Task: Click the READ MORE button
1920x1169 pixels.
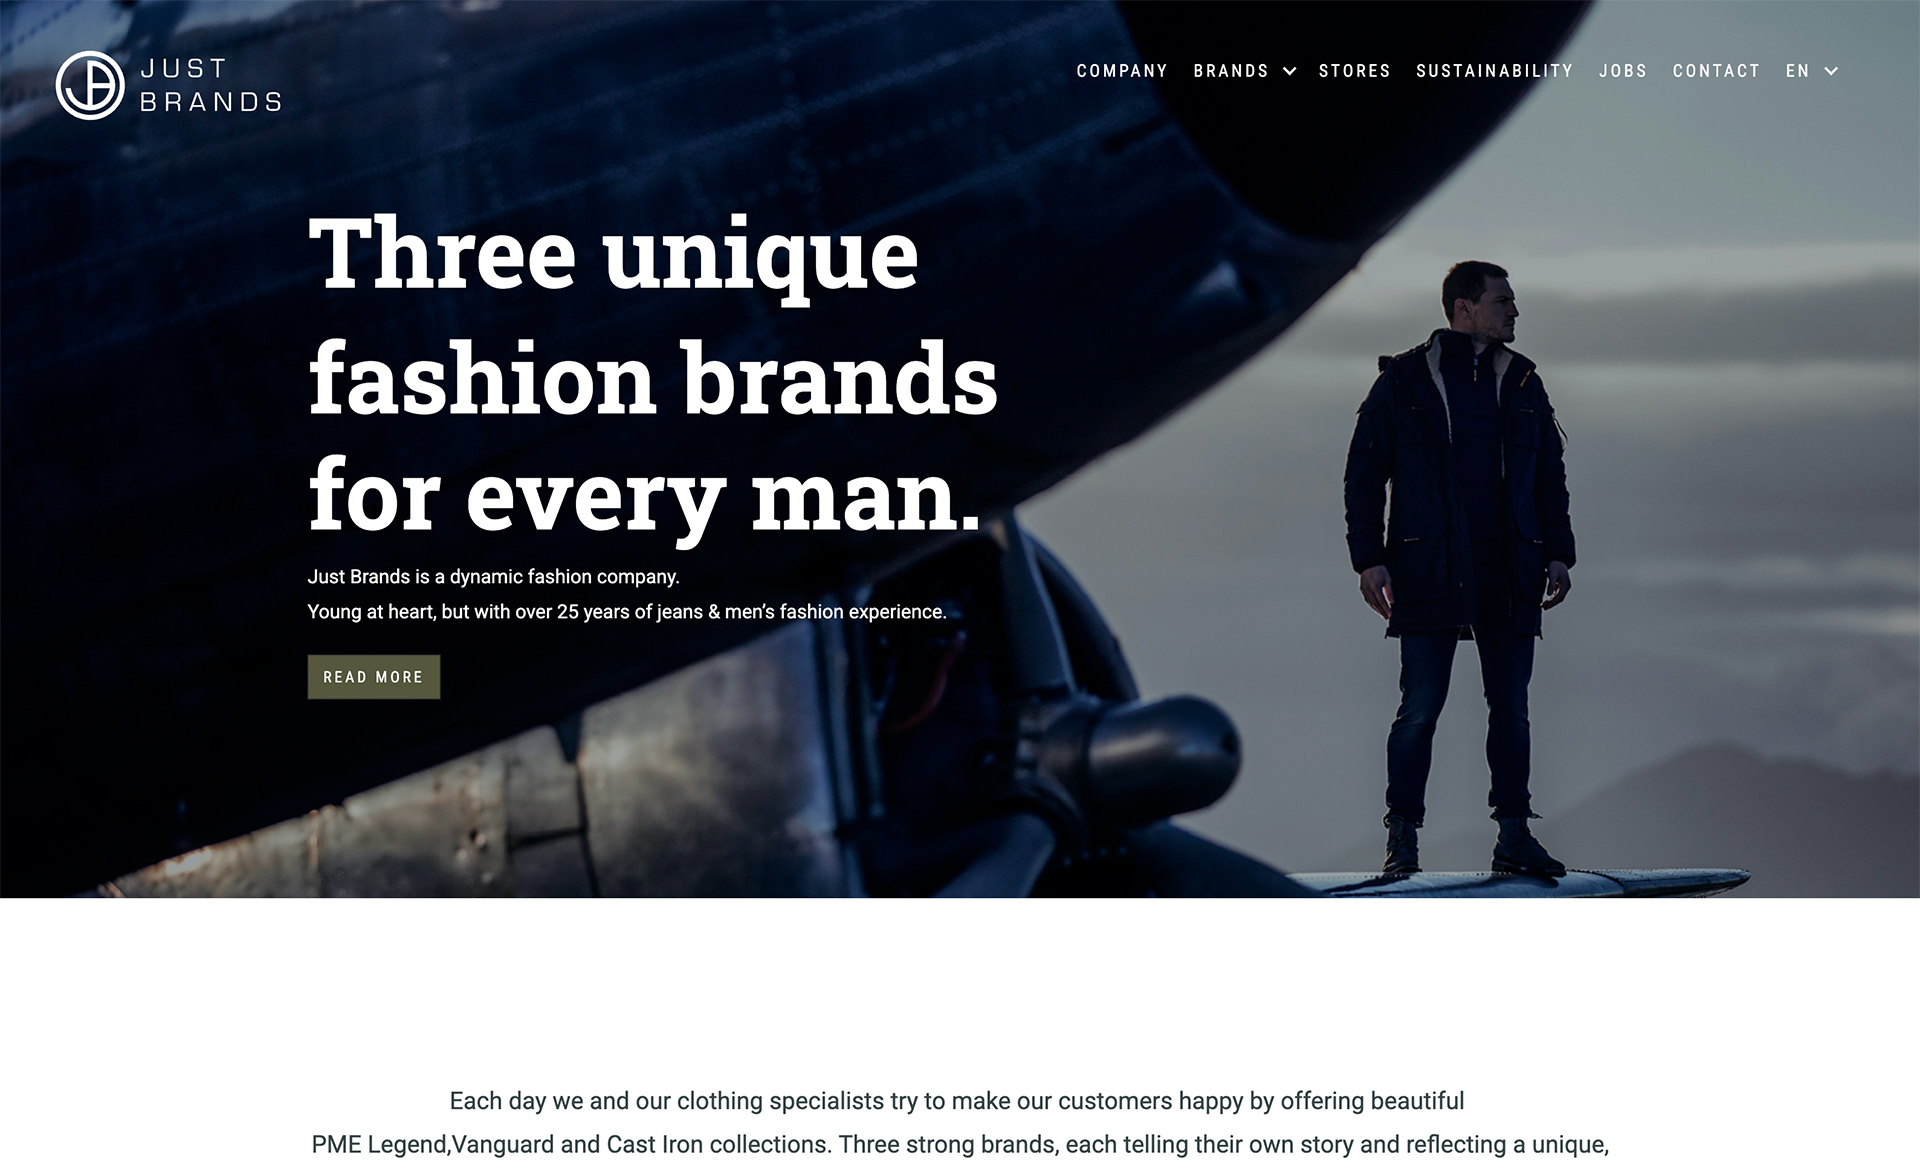Action: pyautogui.click(x=374, y=677)
